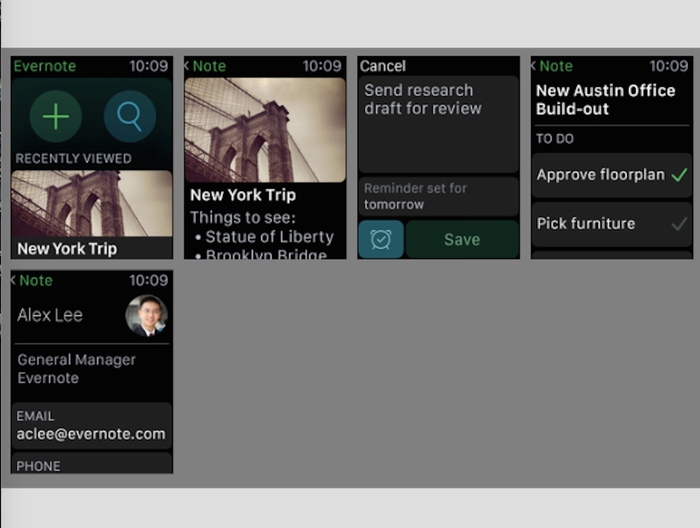700x528 pixels.
Task: Click the Send research draft text field
Action: [x=438, y=125]
